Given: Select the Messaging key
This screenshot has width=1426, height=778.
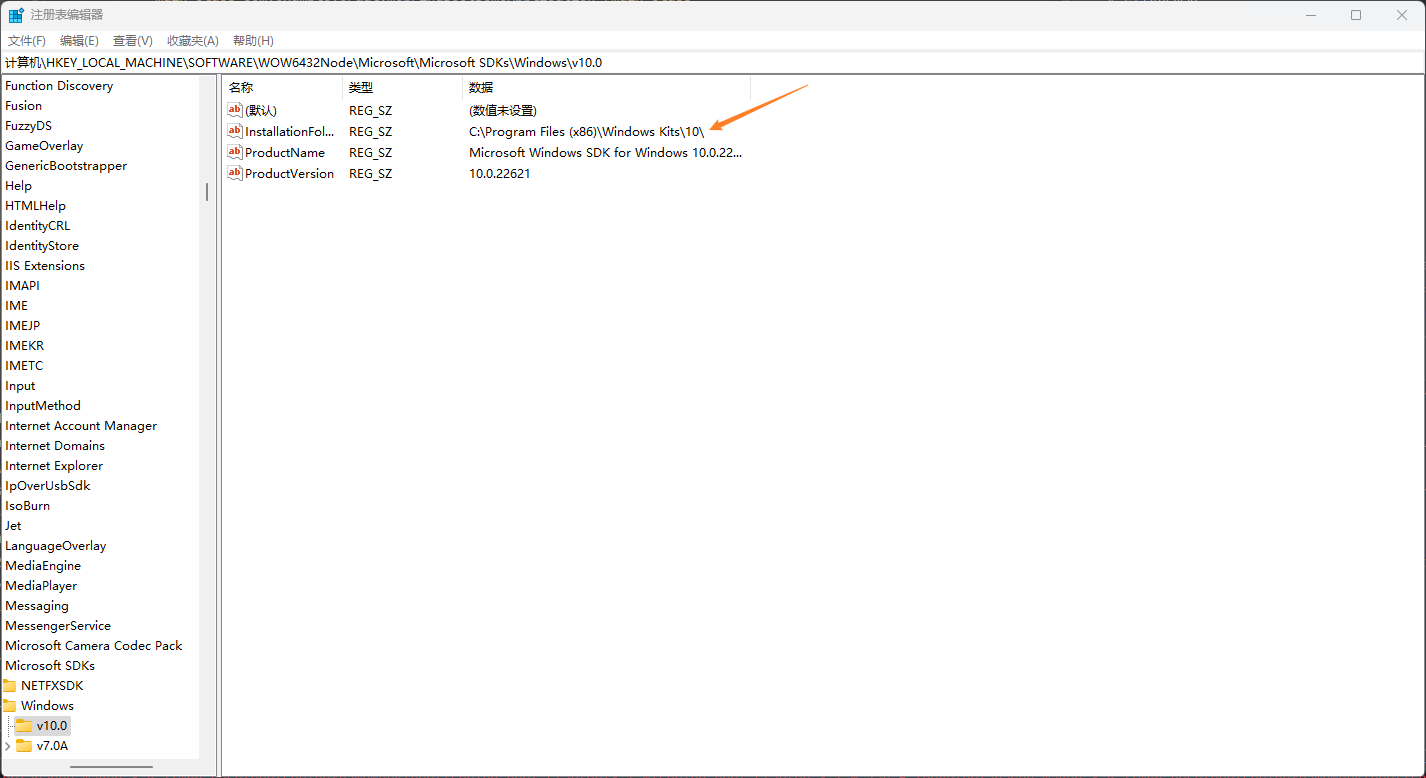Looking at the screenshot, I should point(37,606).
